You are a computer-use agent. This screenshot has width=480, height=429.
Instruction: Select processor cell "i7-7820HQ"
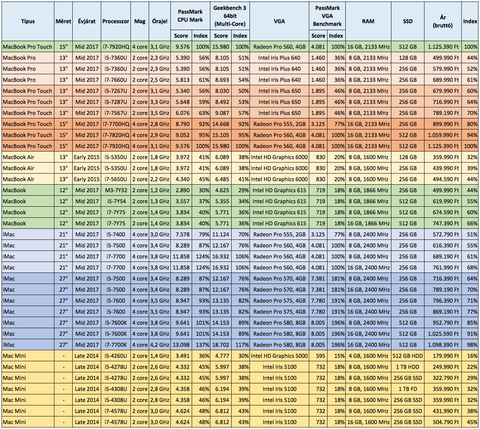116,135
